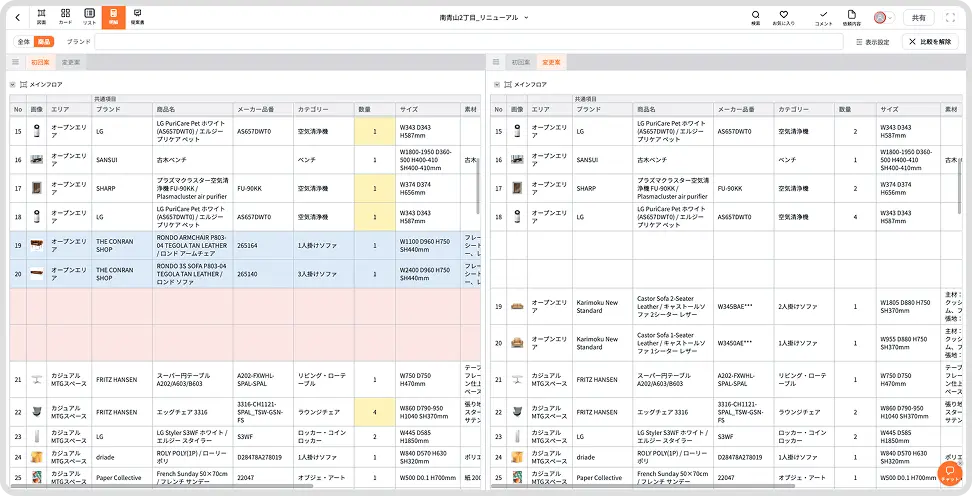Select the left panel 変更案 tab
Image resolution: width=972 pixels, height=496 pixels.
71,62
